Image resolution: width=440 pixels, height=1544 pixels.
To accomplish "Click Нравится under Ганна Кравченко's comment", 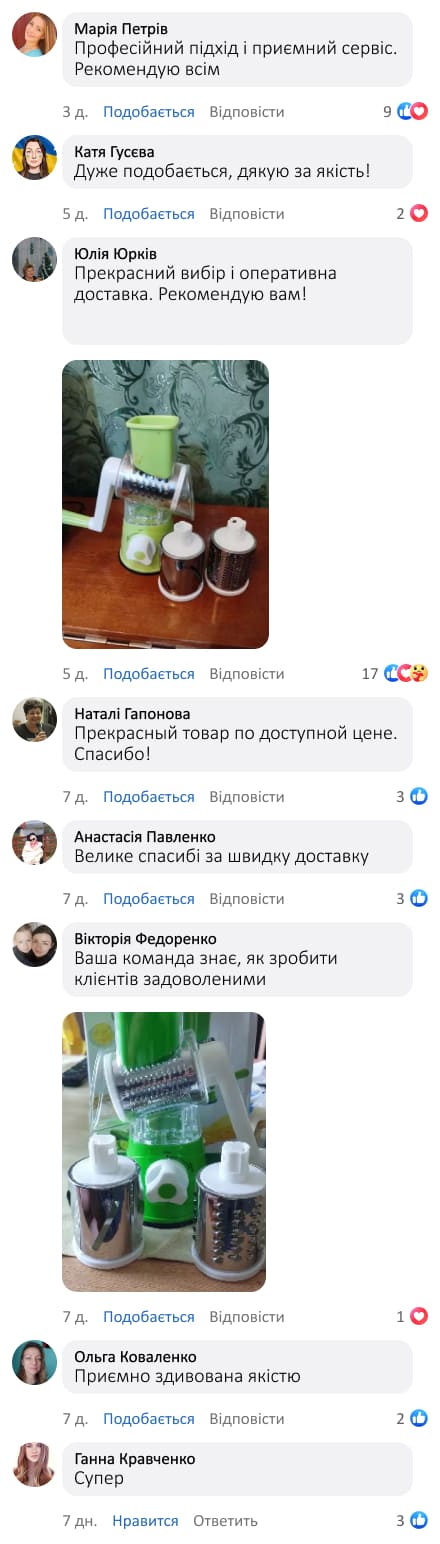I will point(145,1521).
